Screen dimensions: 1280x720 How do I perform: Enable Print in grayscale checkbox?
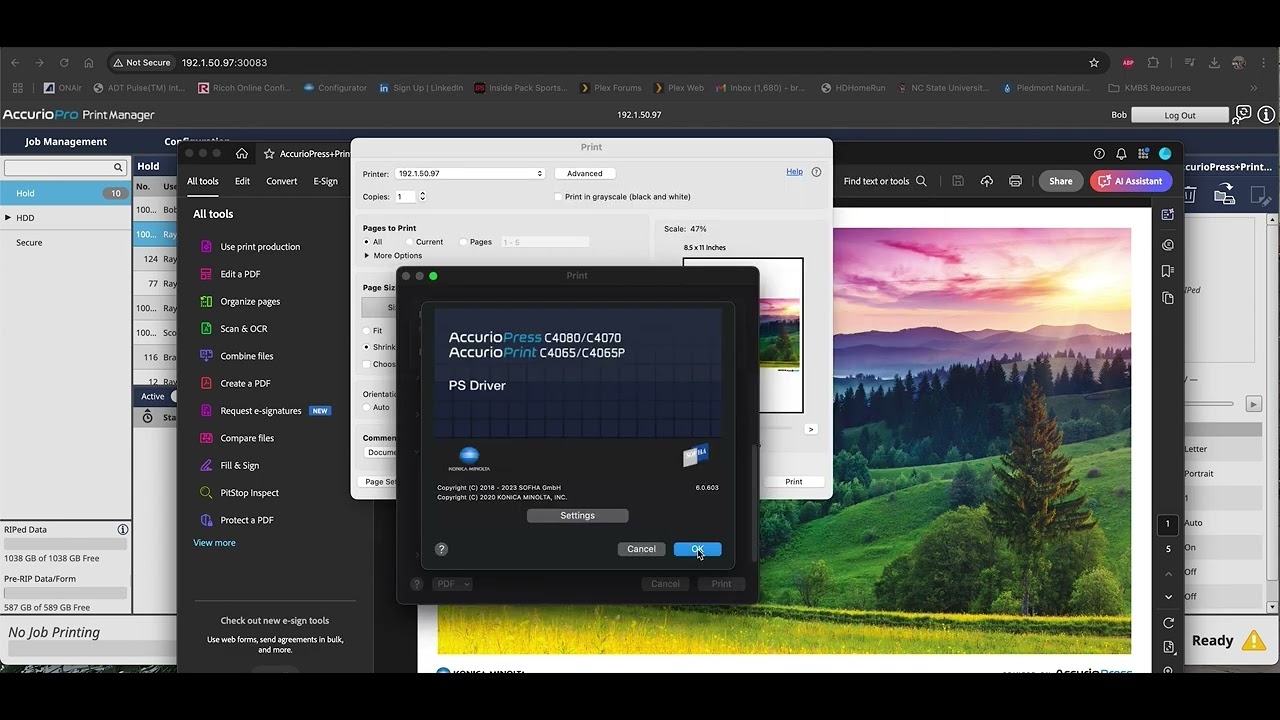tap(558, 197)
